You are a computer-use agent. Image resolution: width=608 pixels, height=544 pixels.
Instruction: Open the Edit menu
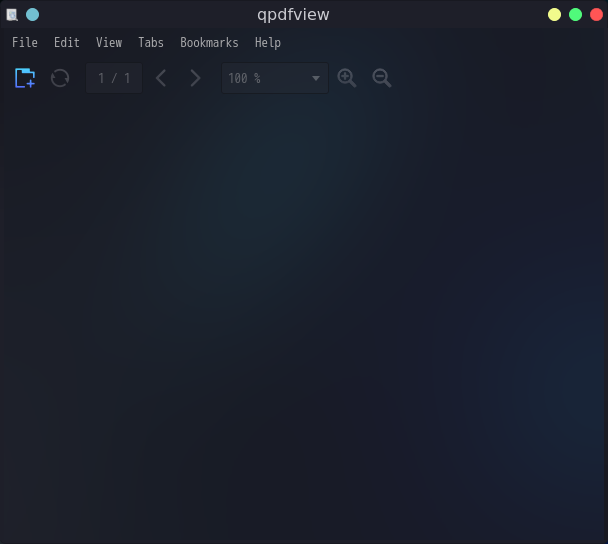point(67,42)
